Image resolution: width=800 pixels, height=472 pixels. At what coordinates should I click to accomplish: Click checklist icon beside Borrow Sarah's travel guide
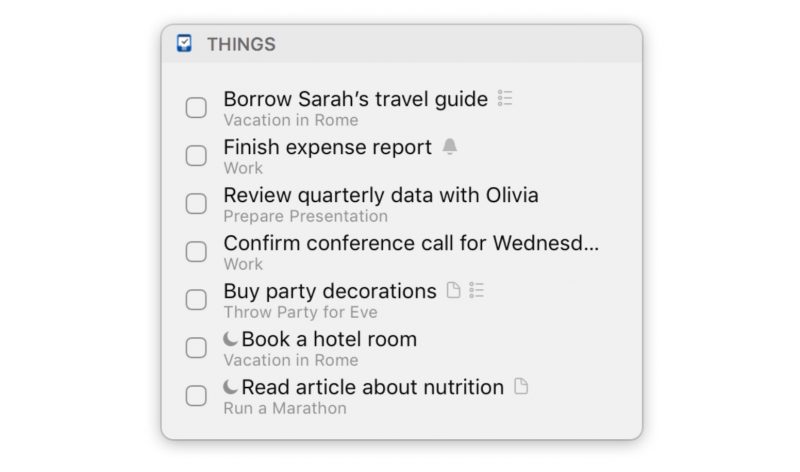[505, 98]
